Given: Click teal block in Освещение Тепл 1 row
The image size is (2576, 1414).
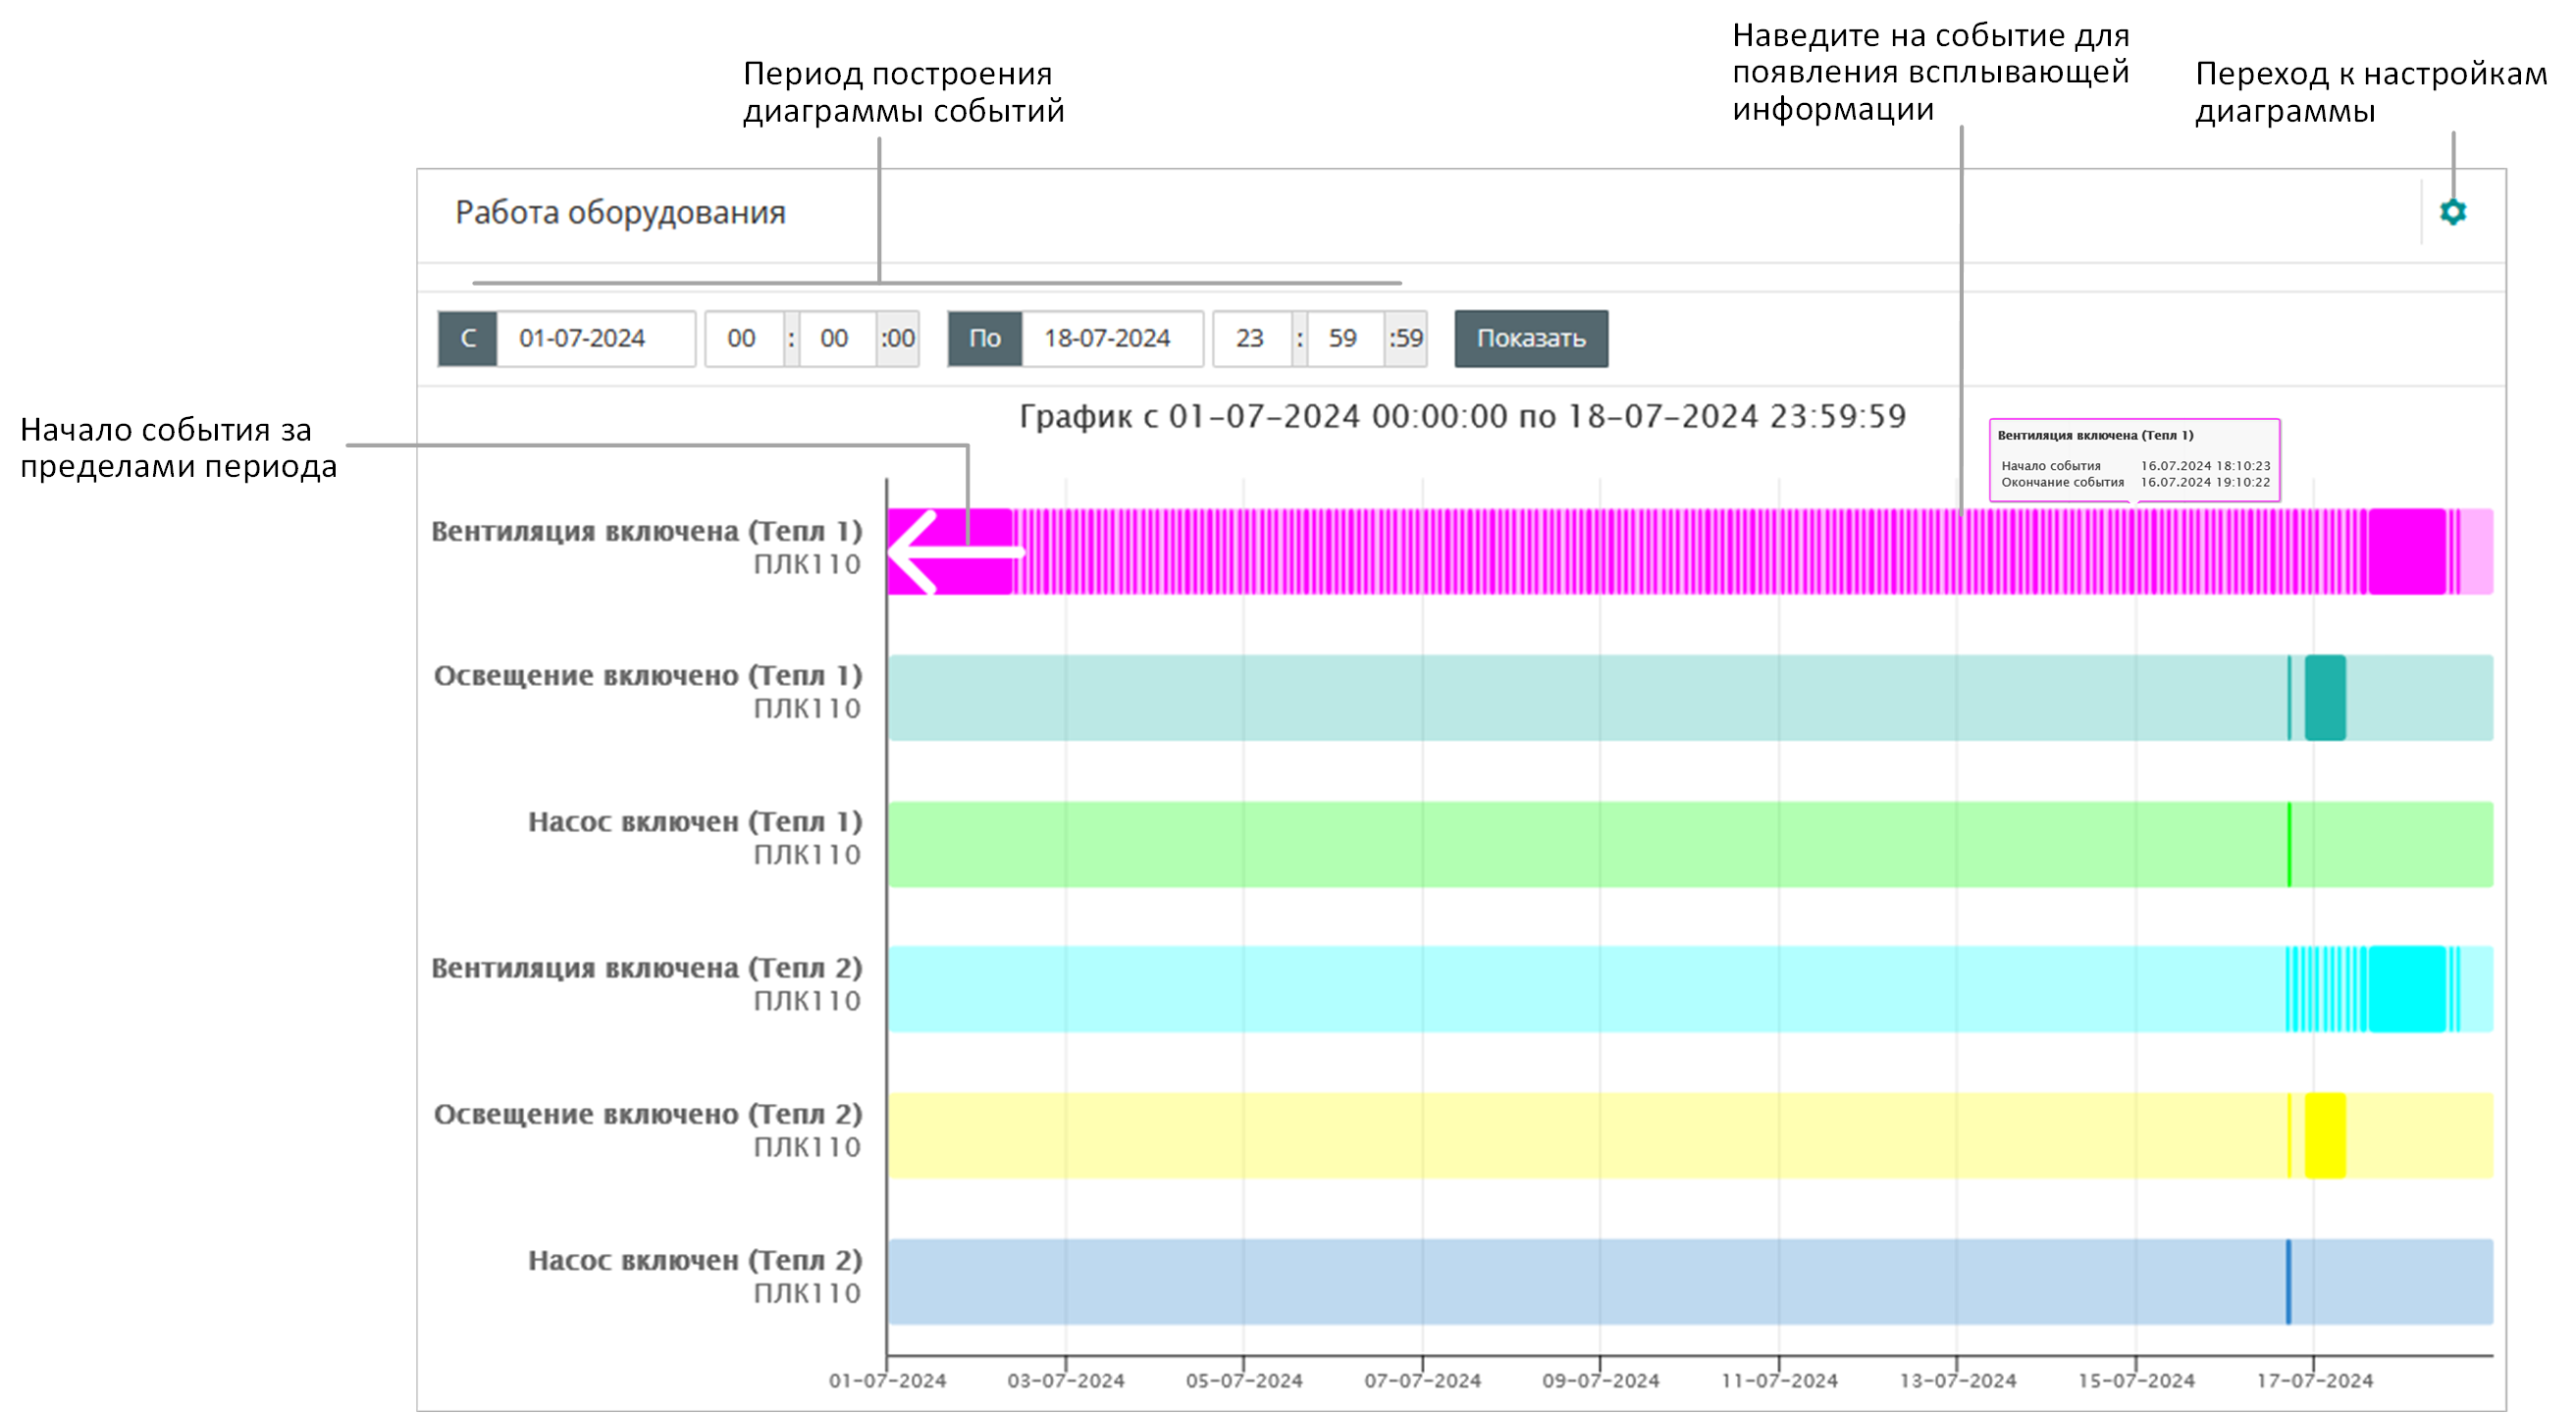Looking at the screenshot, I should pos(2324,697).
